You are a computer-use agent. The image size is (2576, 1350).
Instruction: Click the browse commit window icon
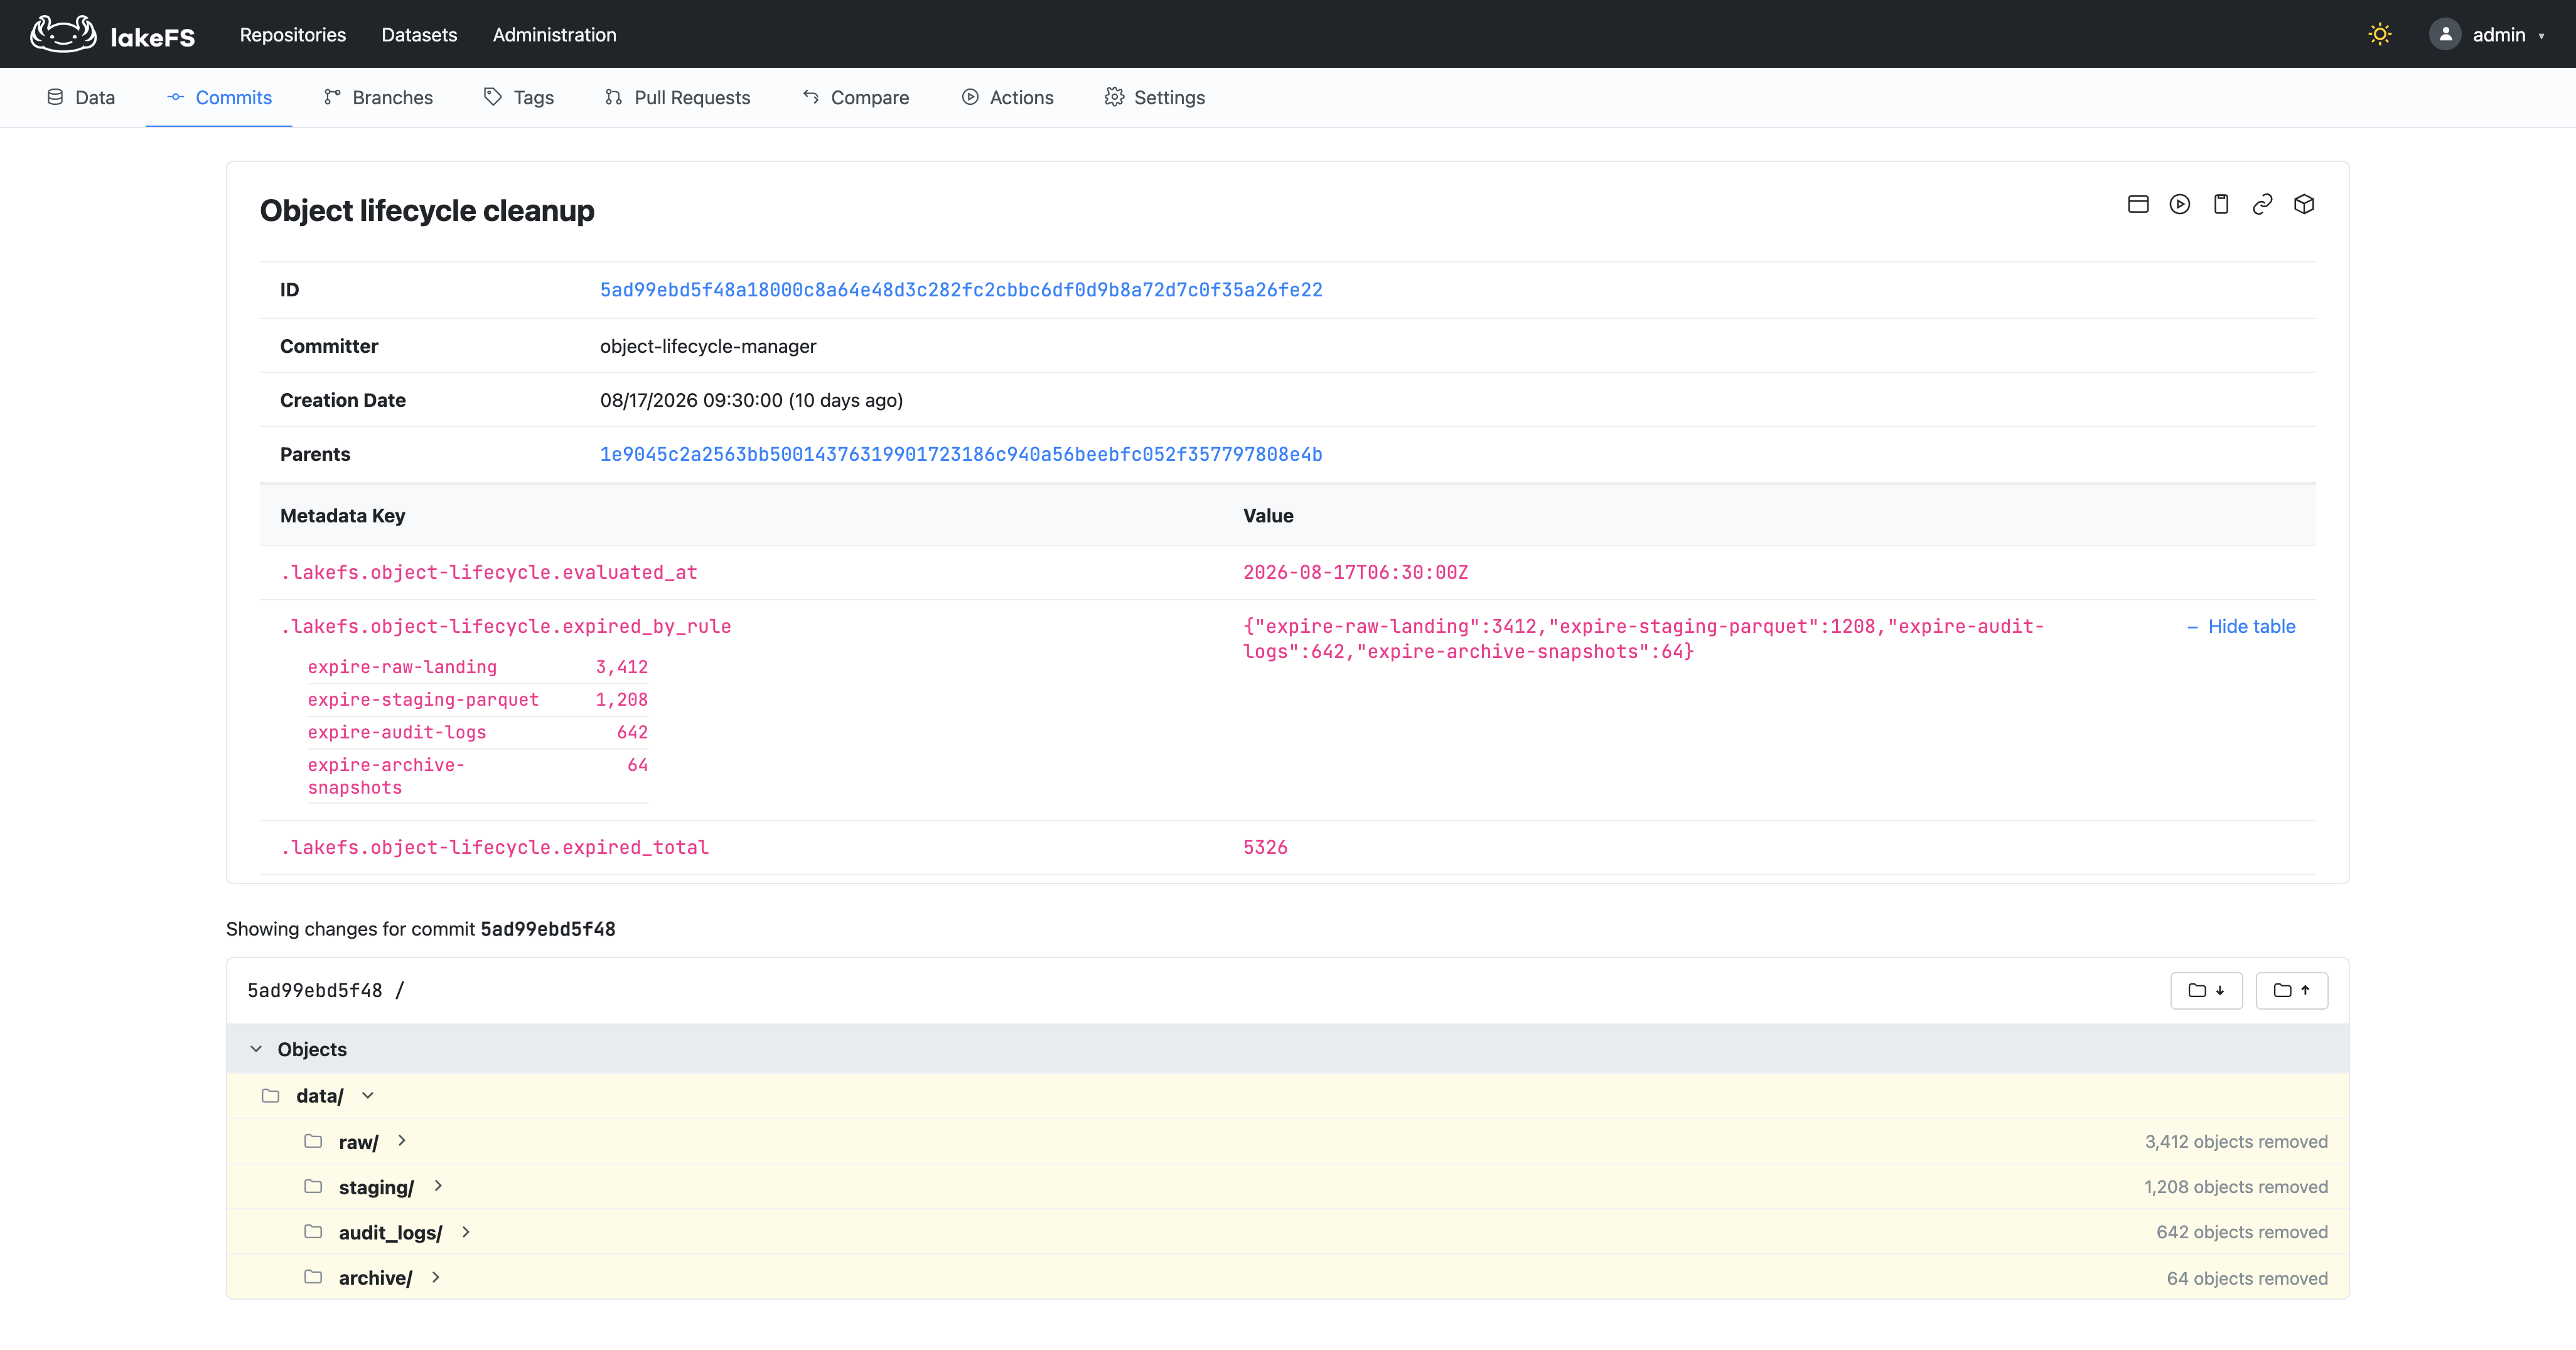[2138, 204]
